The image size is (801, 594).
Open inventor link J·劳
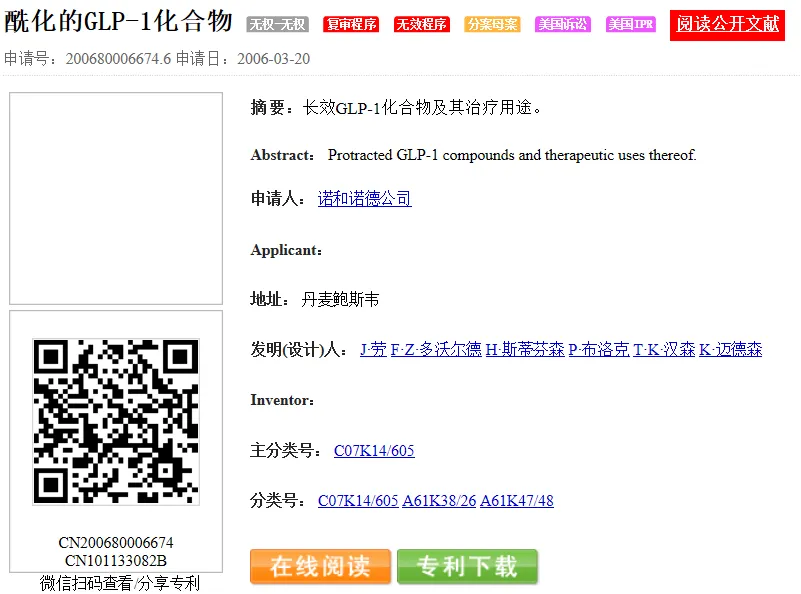[x=373, y=350]
